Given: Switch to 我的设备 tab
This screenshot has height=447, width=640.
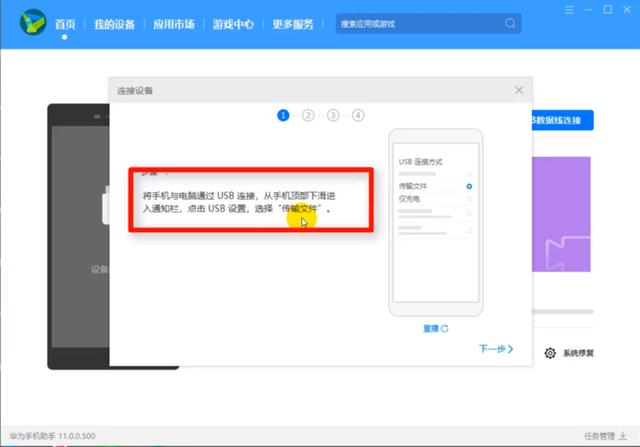Looking at the screenshot, I should tap(114, 24).
